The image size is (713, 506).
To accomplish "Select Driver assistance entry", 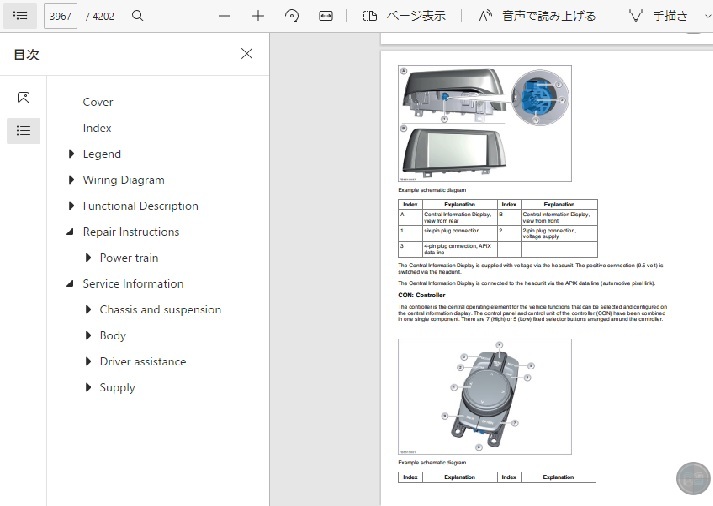I will [143, 361].
